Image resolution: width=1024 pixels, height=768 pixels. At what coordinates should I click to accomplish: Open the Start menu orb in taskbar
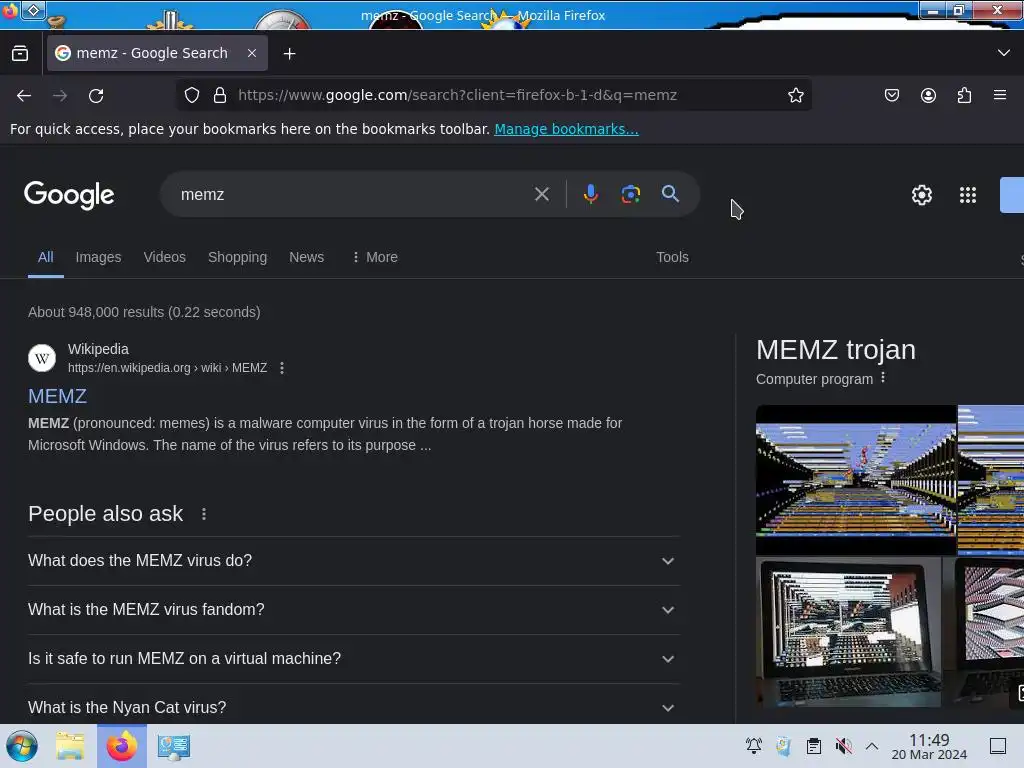[22, 746]
